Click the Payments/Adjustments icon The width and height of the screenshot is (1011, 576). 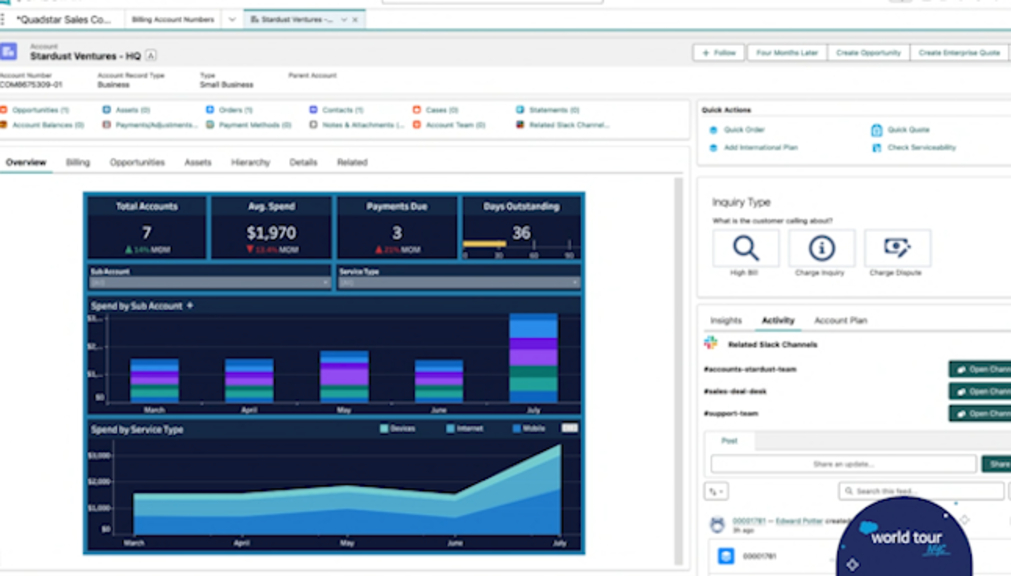pyautogui.click(x=107, y=125)
